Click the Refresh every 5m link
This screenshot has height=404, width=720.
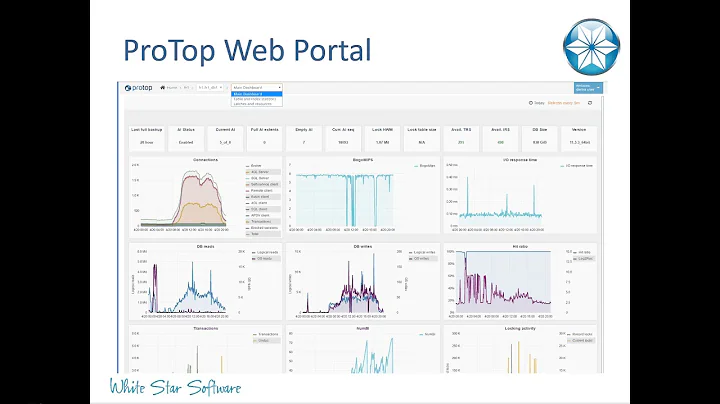tap(563, 103)
